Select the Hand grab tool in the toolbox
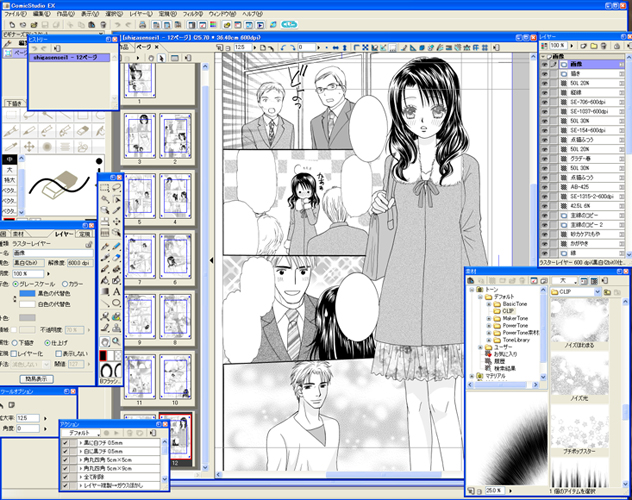Image resolution: width=632 pixels, height=500 pixels. pos(105,342)
